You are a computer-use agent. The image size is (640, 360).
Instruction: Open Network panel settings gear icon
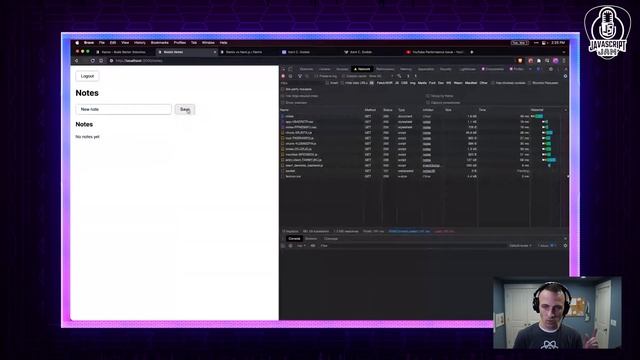tap(565, 76)
